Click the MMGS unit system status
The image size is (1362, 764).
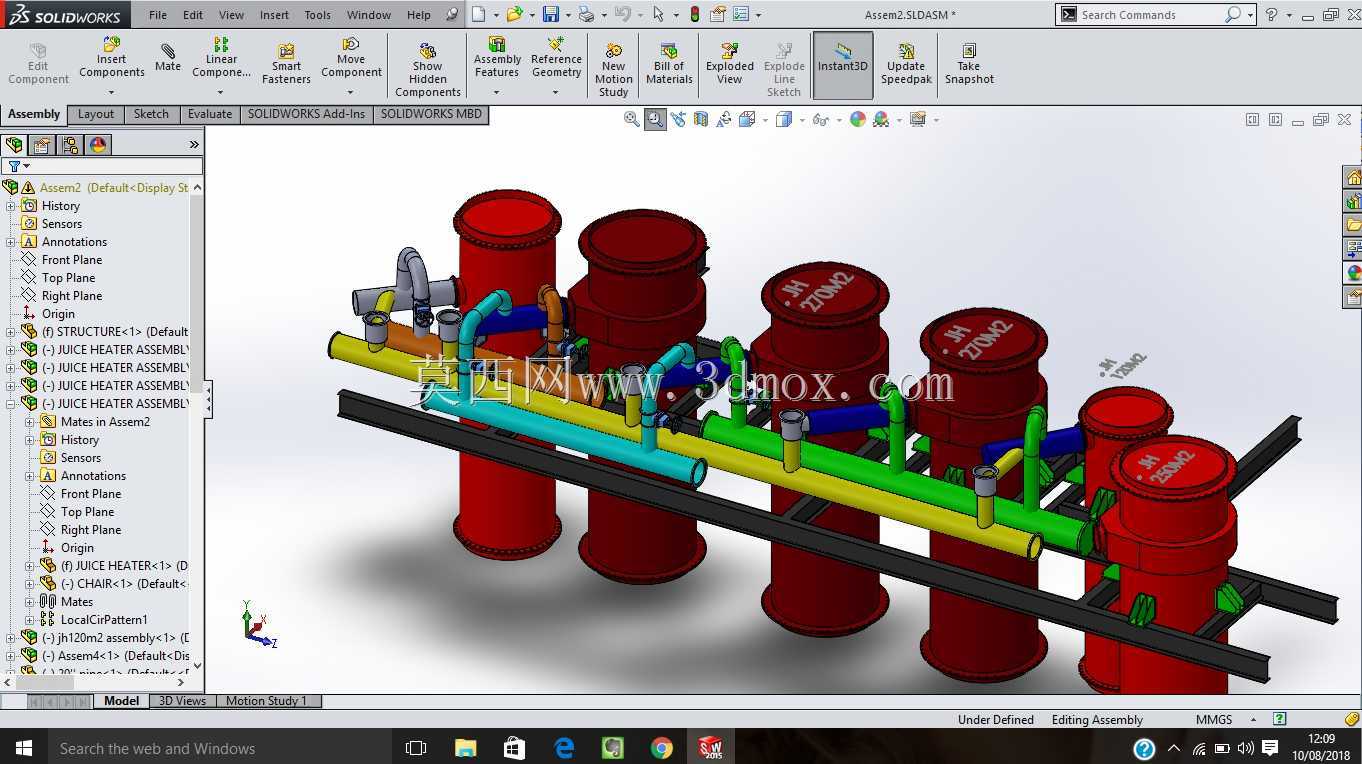[x=1214, y=720]
